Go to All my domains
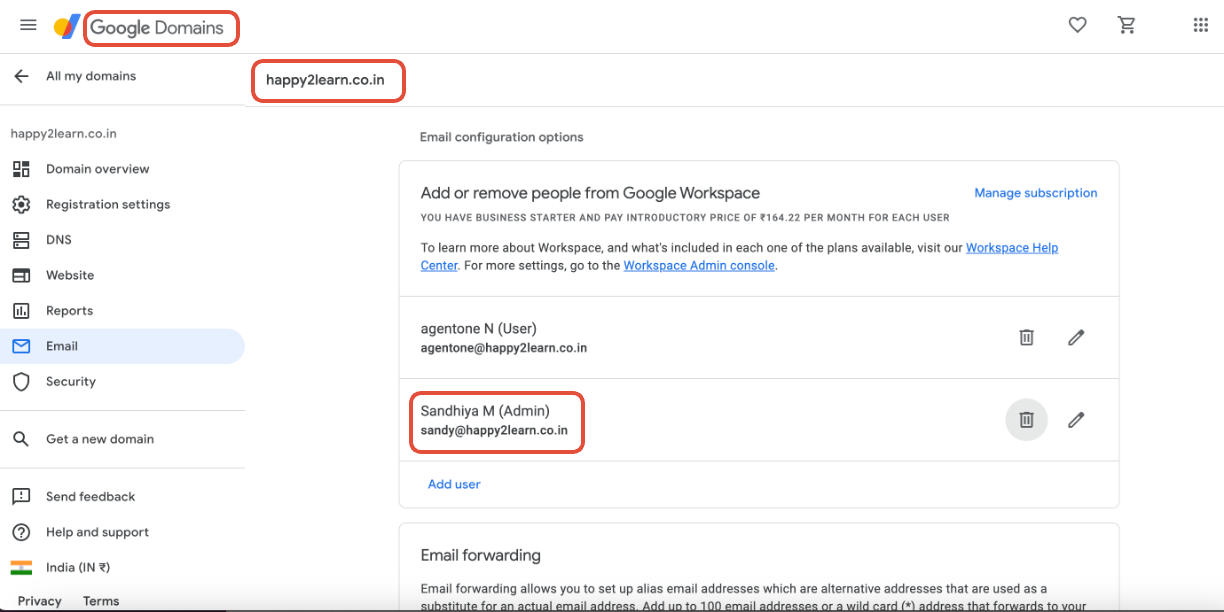This screenshot has height=612, width=1224. click(91, 76)
